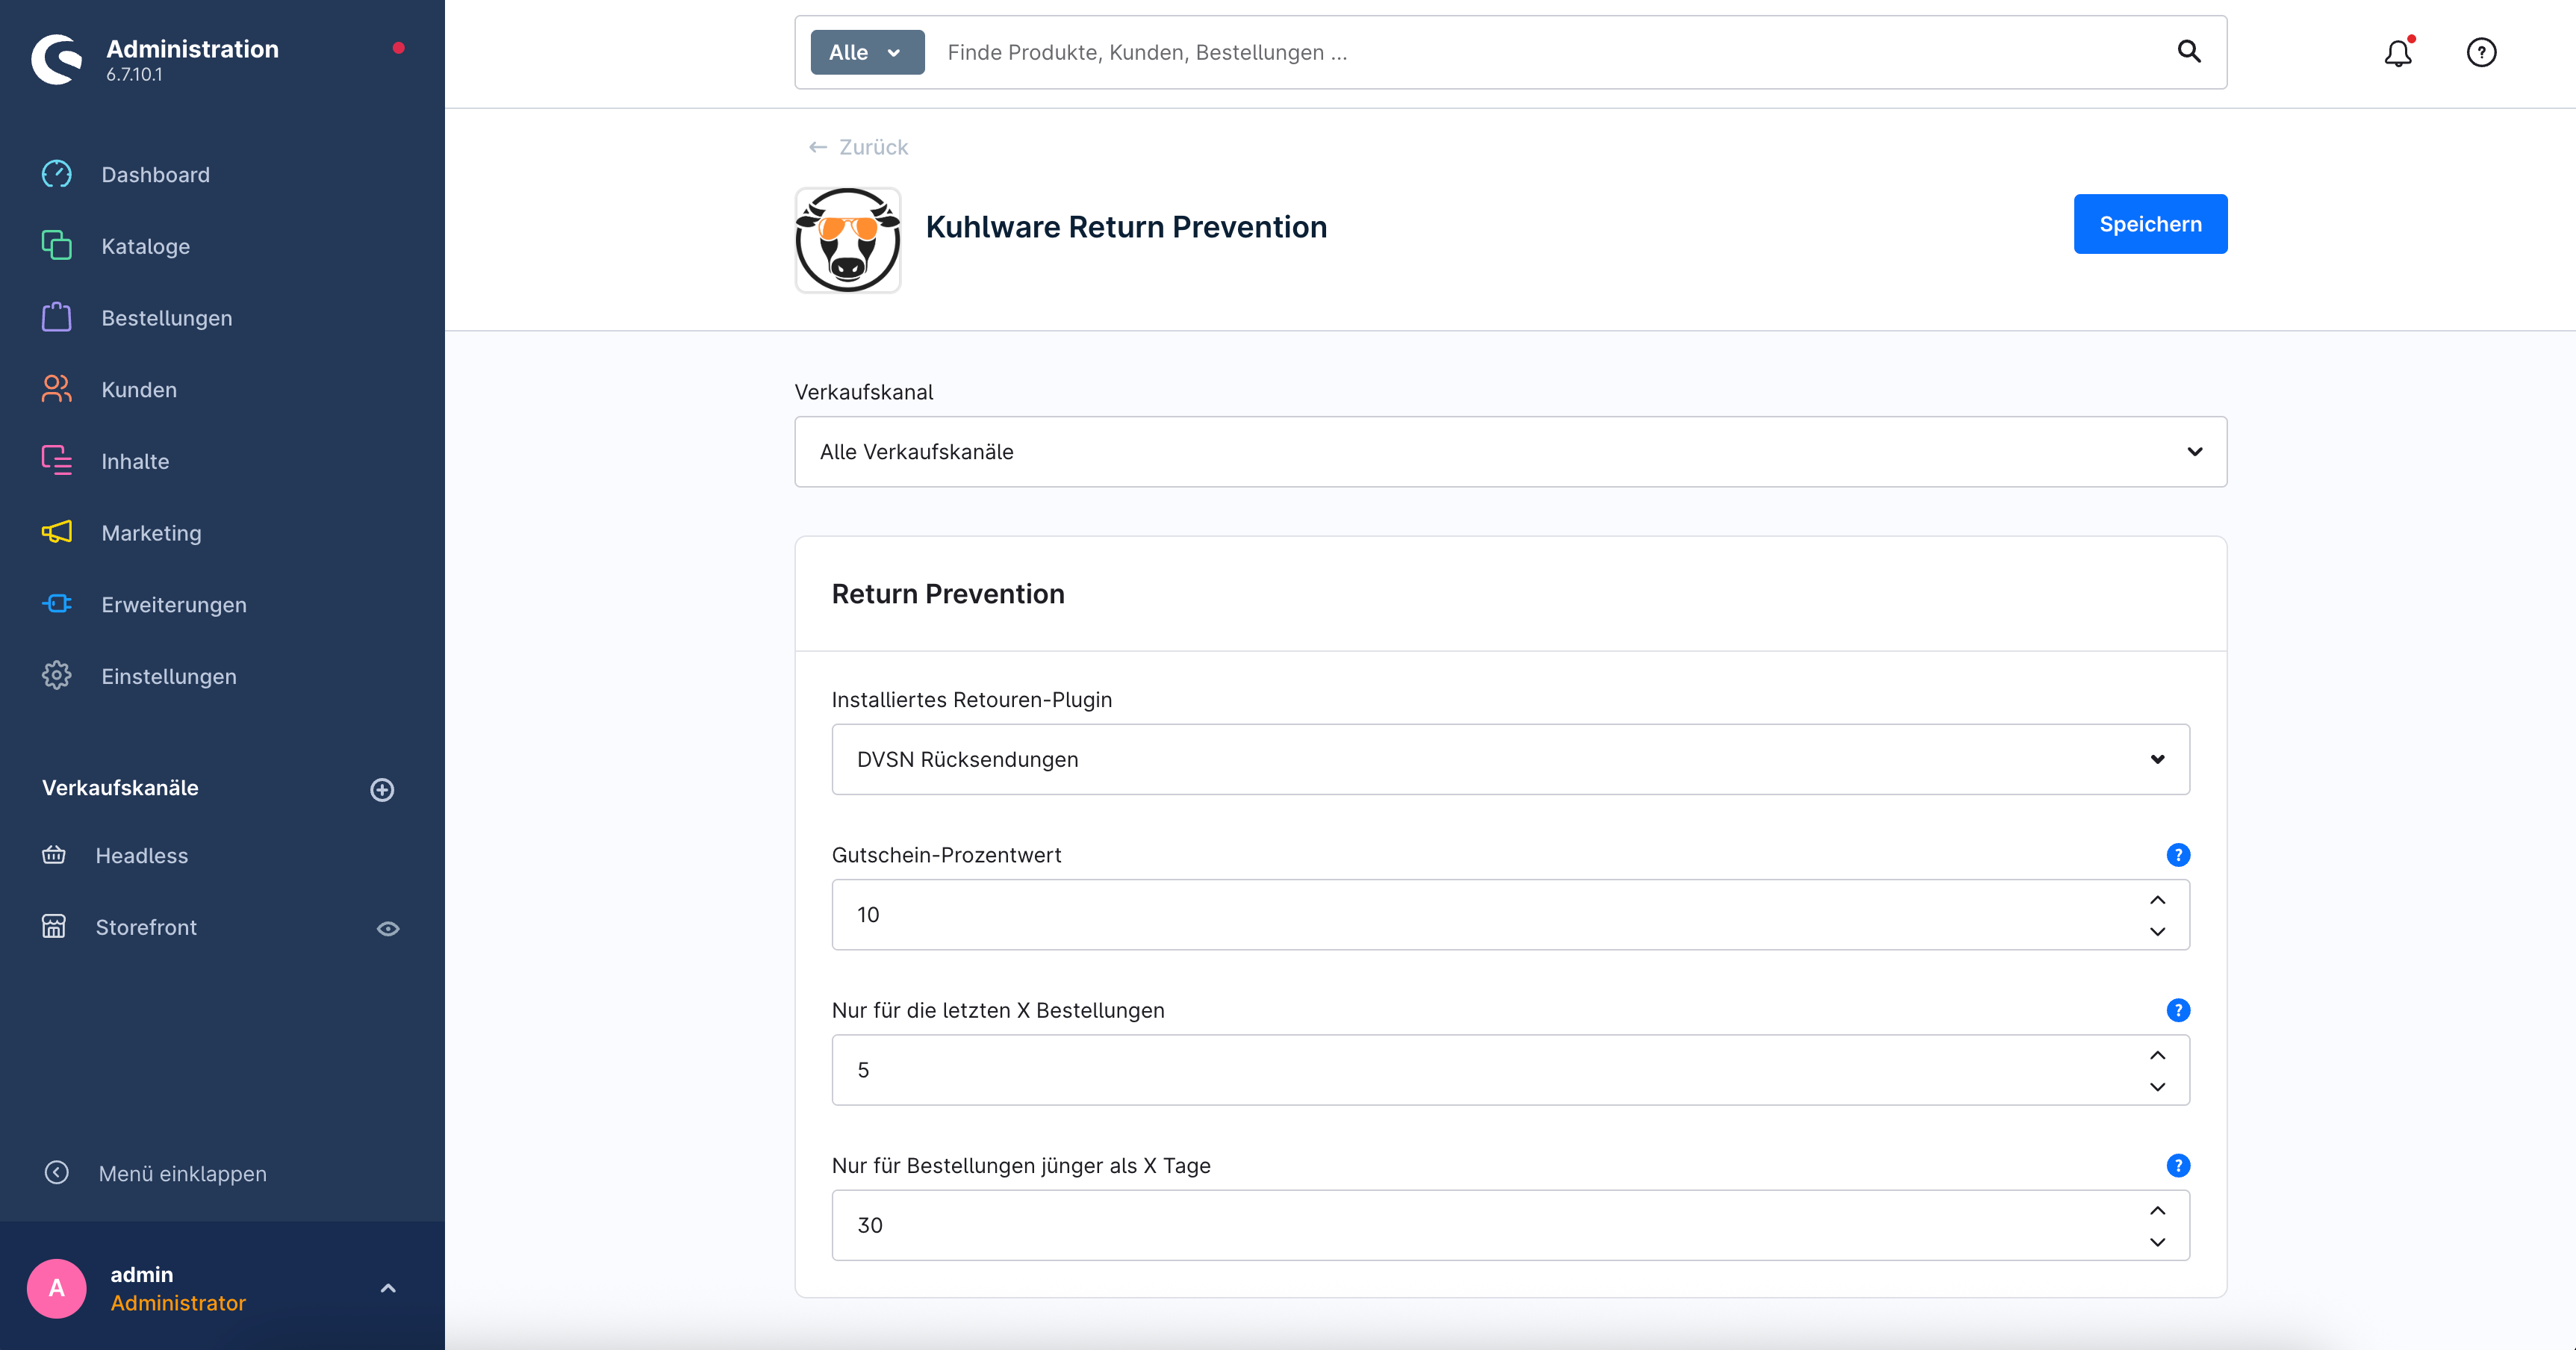
Task: Collapse sidebar via Menü einklappen
Action: (183, 1173)
